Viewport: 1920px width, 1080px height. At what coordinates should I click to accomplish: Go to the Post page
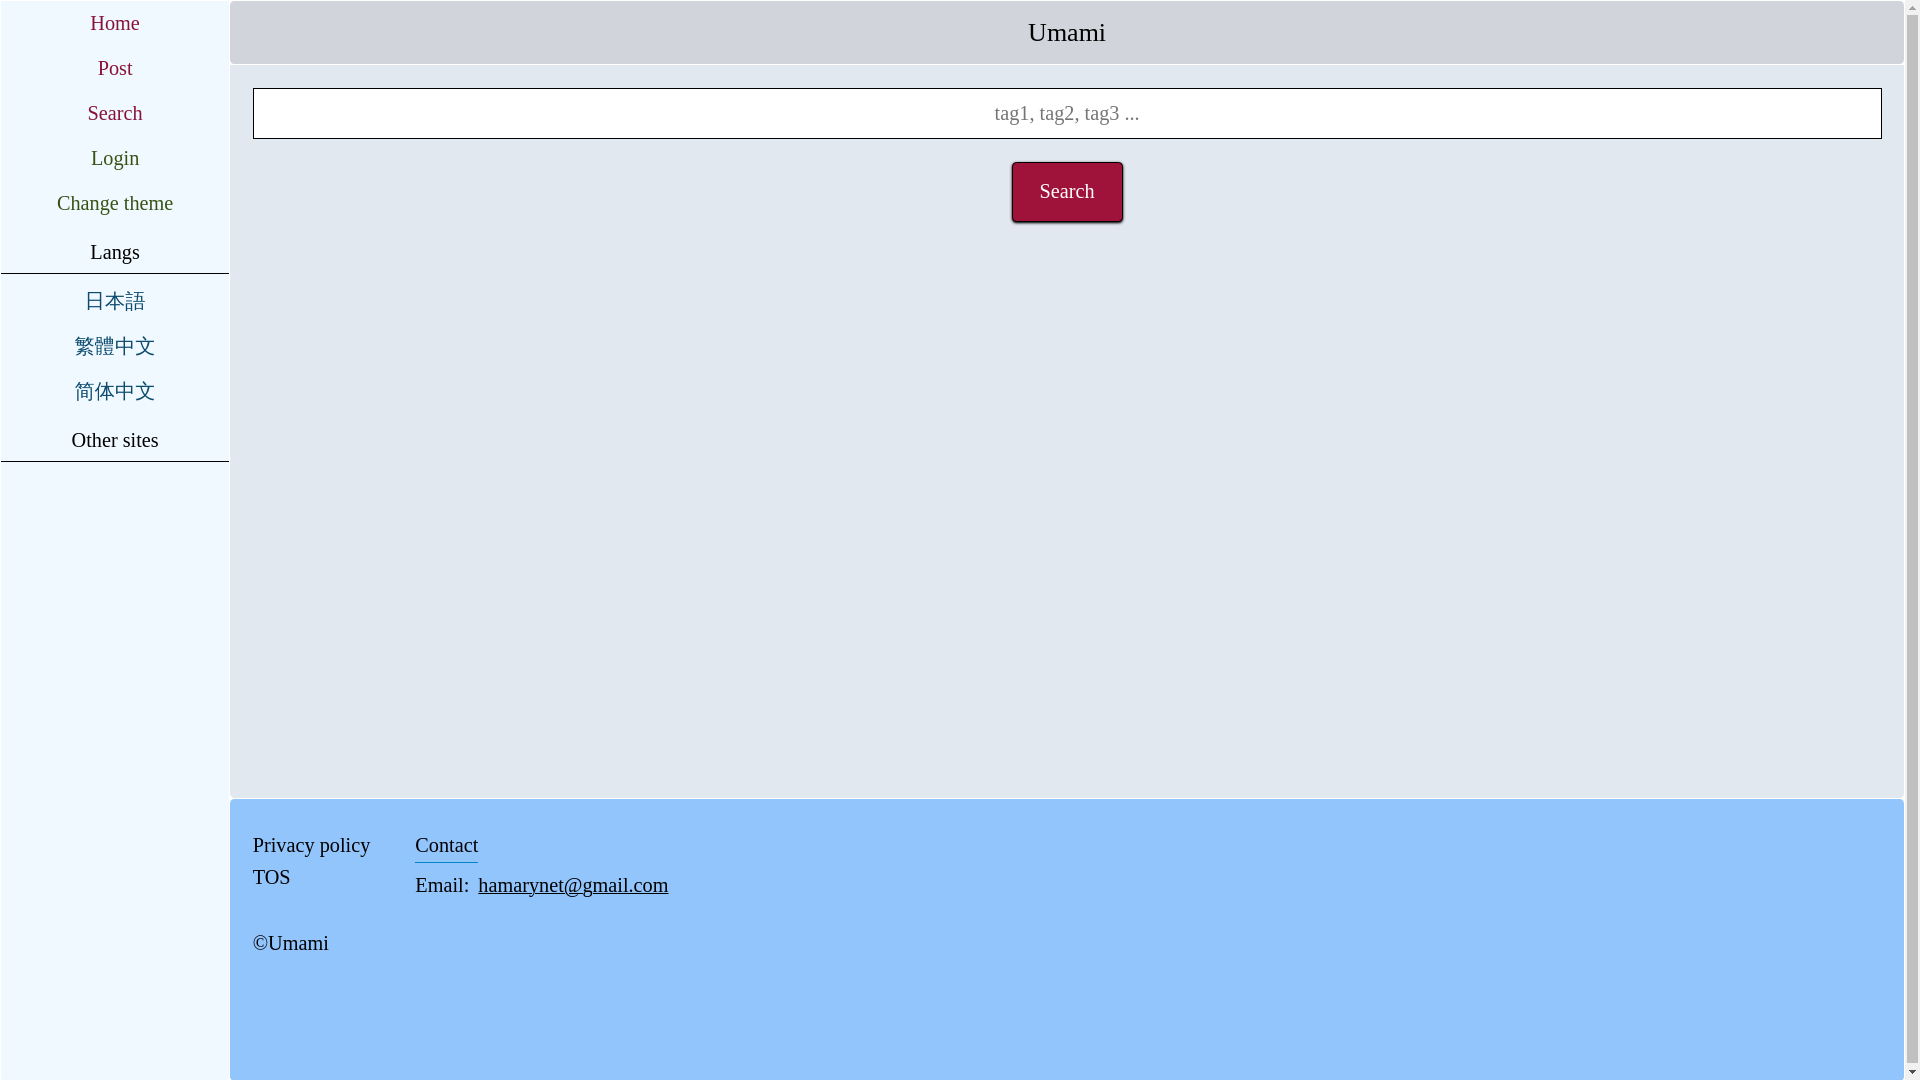114,68
